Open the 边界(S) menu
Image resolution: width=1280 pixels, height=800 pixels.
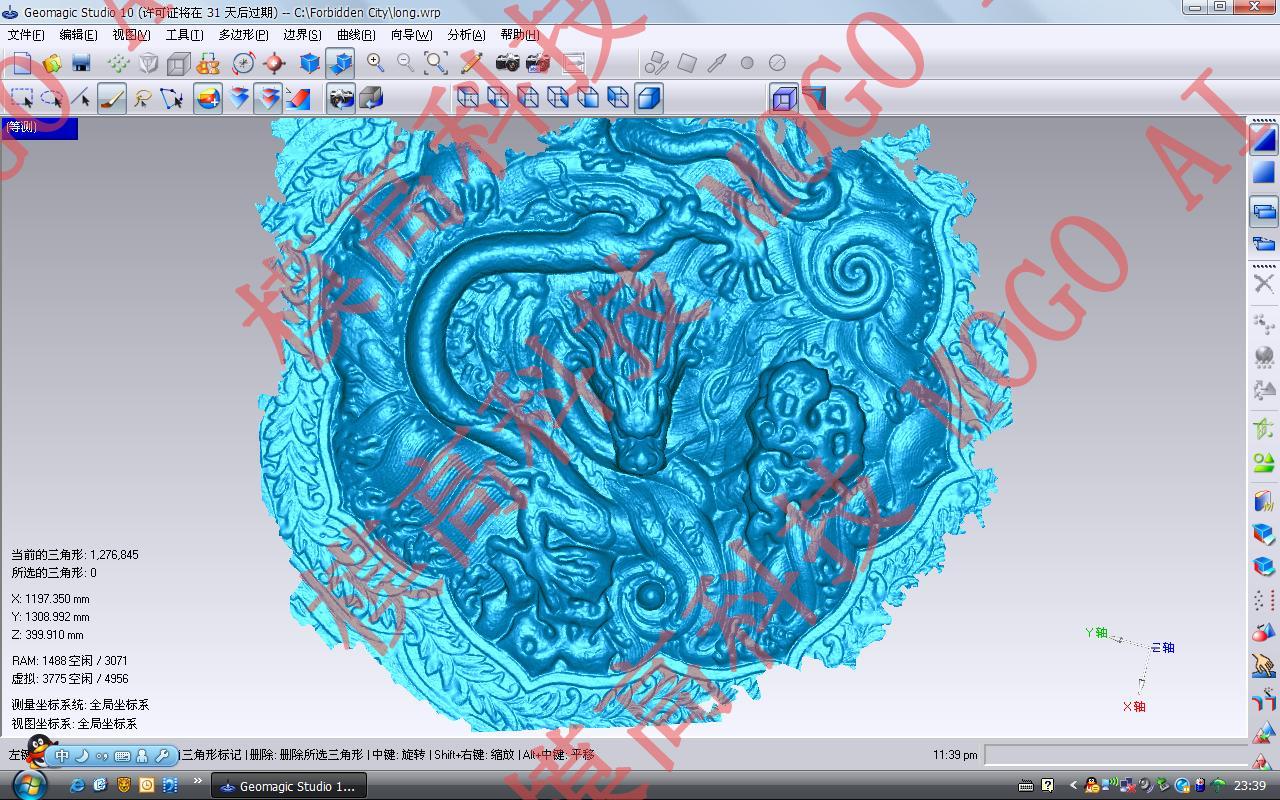pyautogui.click(x=302, y=35)
